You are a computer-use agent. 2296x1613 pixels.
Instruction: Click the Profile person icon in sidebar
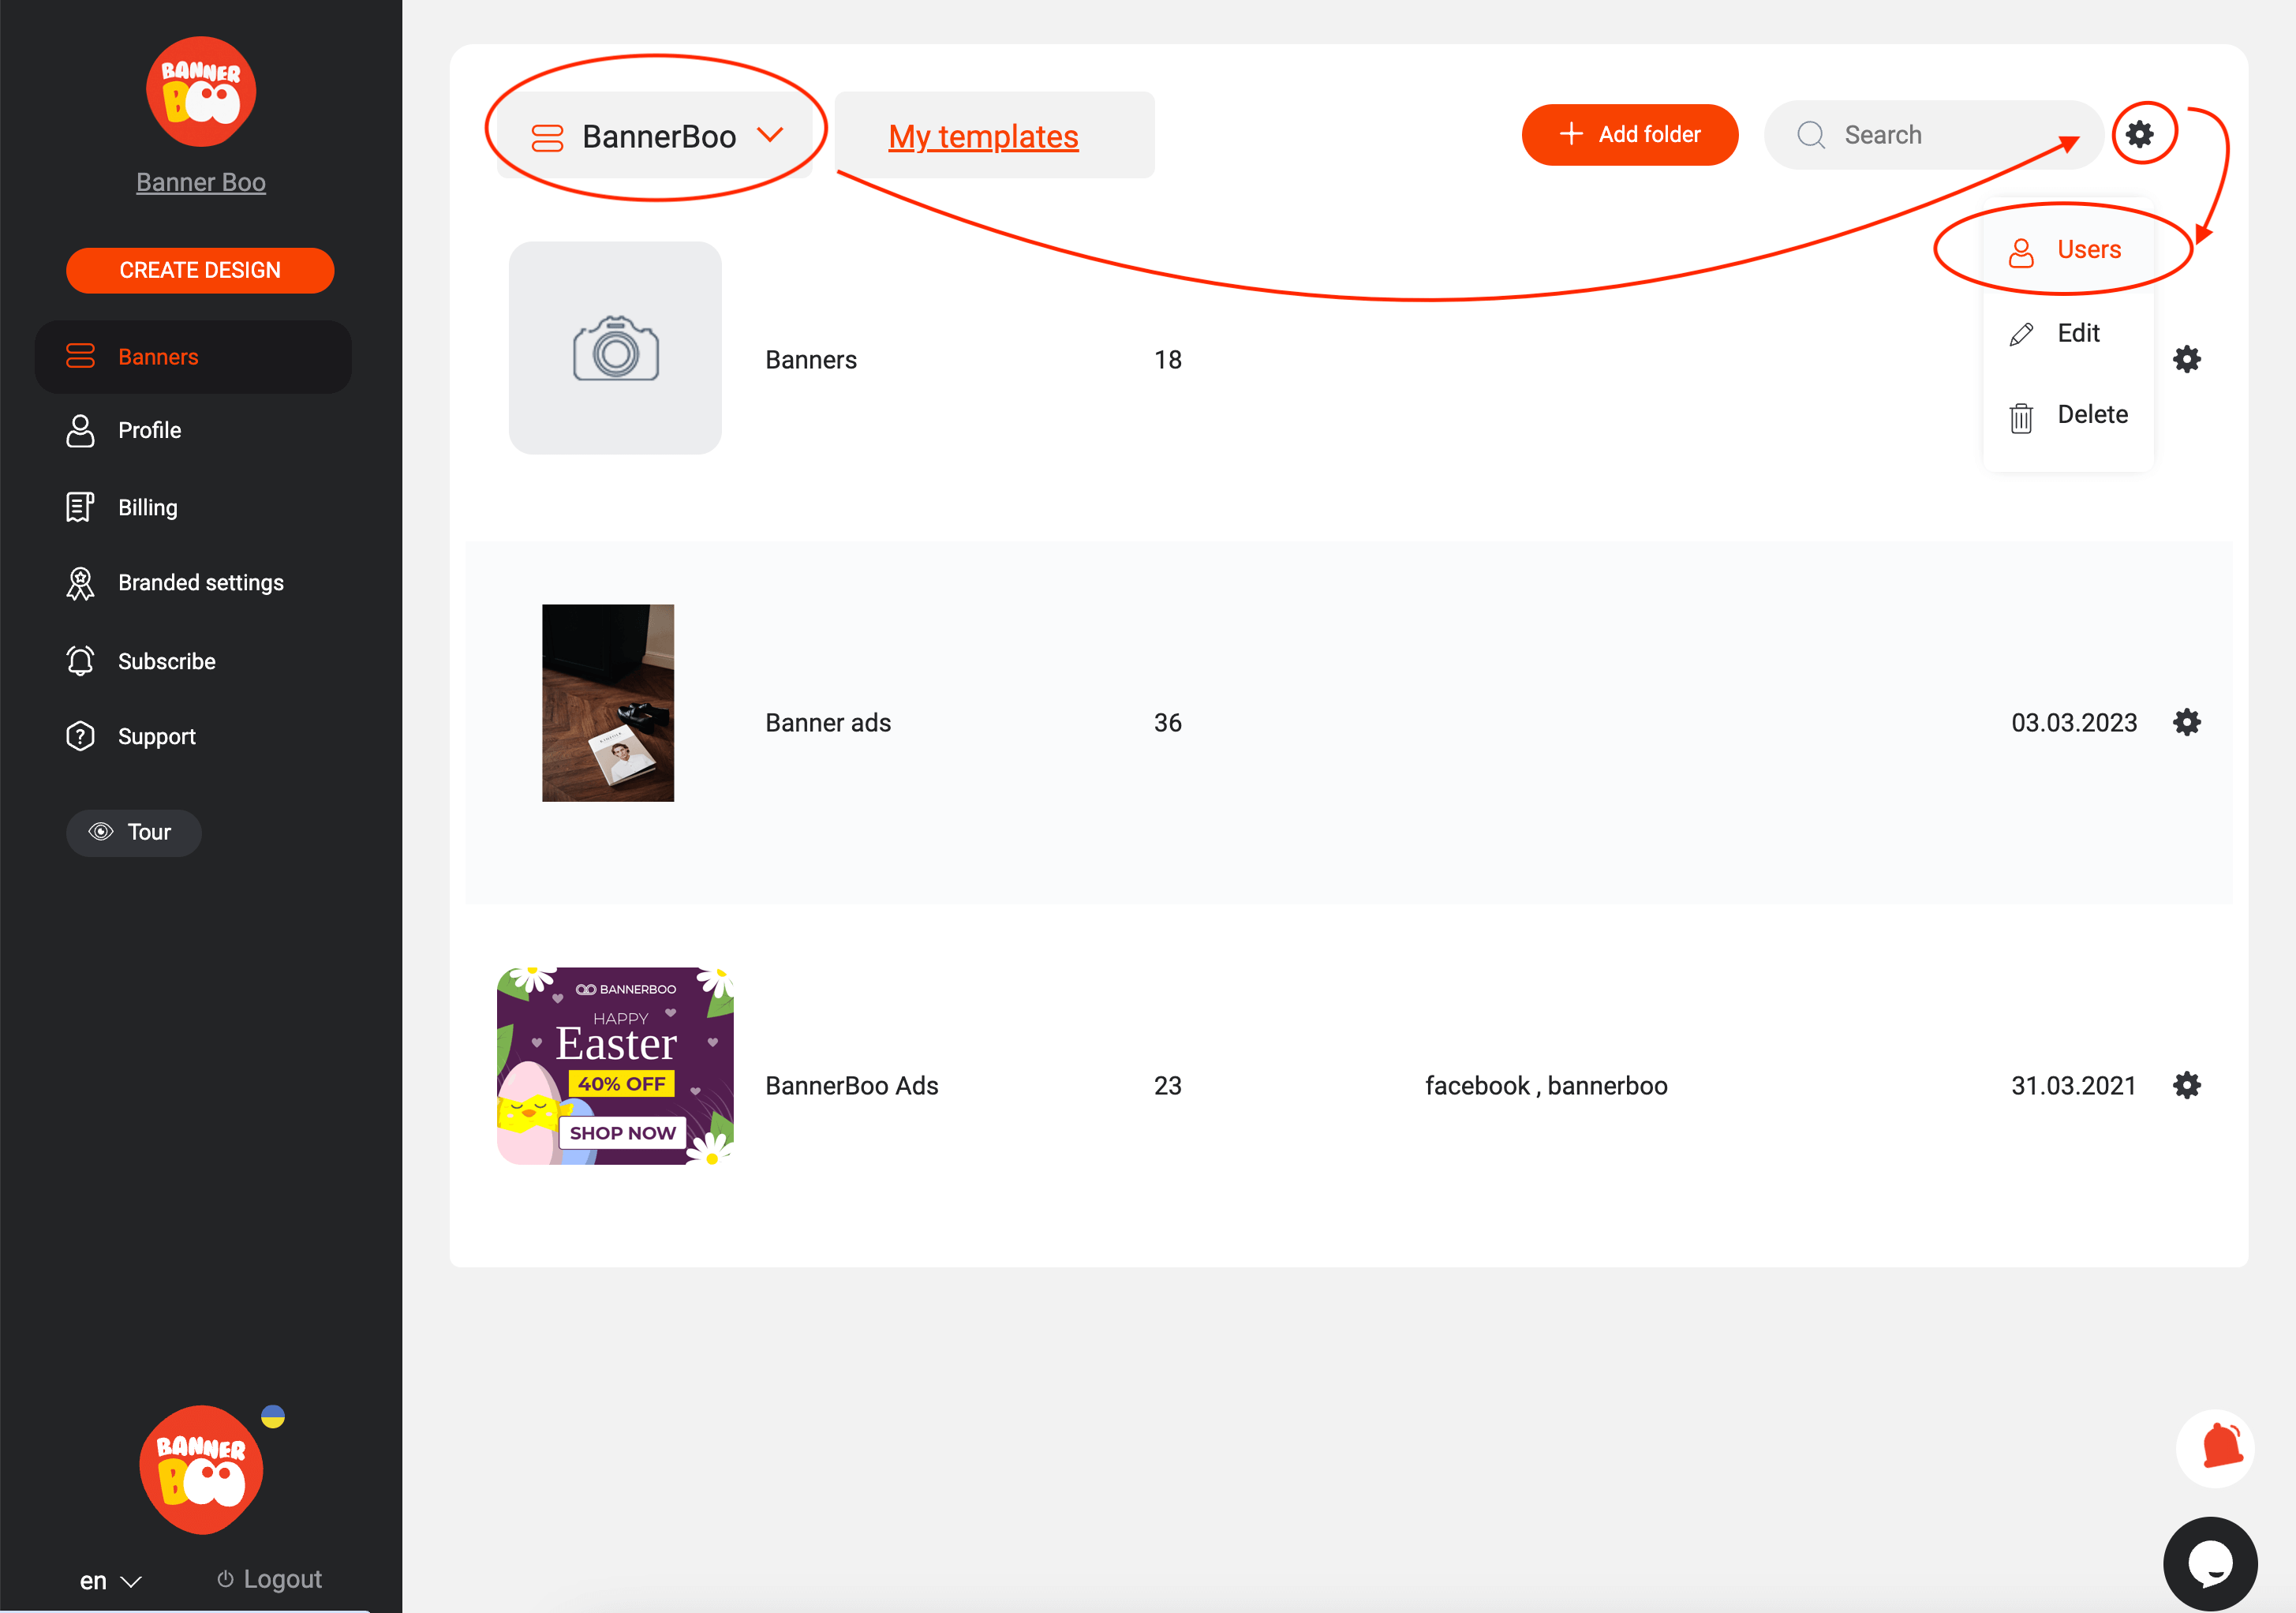(x=80, y=431)
